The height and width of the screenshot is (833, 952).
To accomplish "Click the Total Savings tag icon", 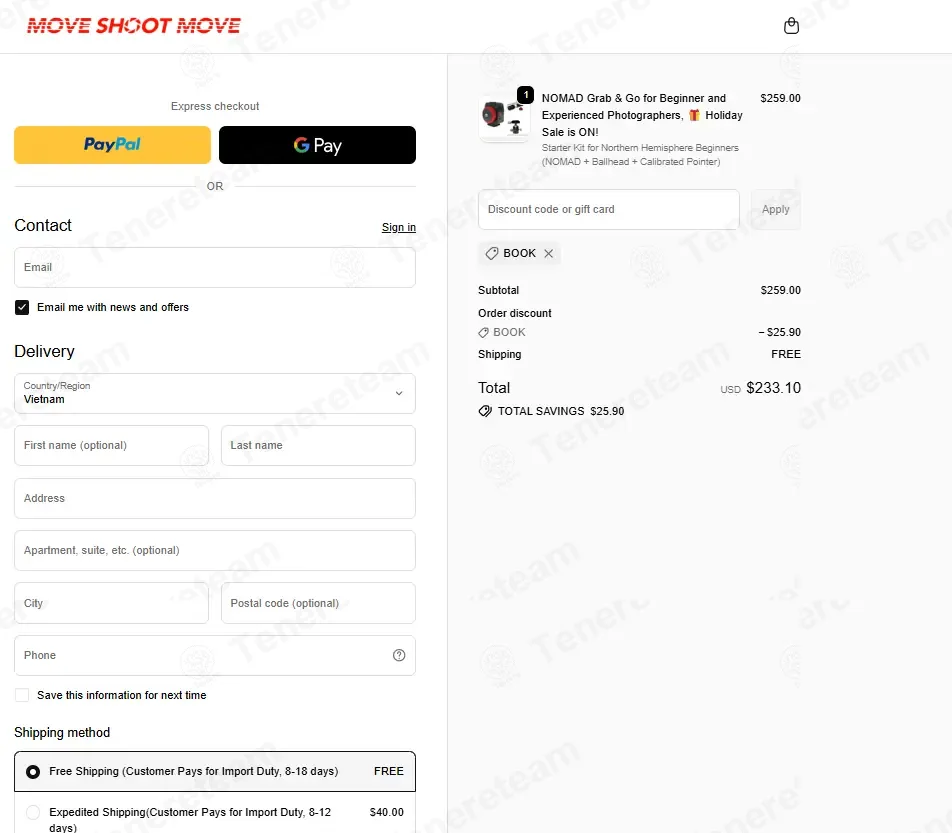I will (x=484, y=411).
